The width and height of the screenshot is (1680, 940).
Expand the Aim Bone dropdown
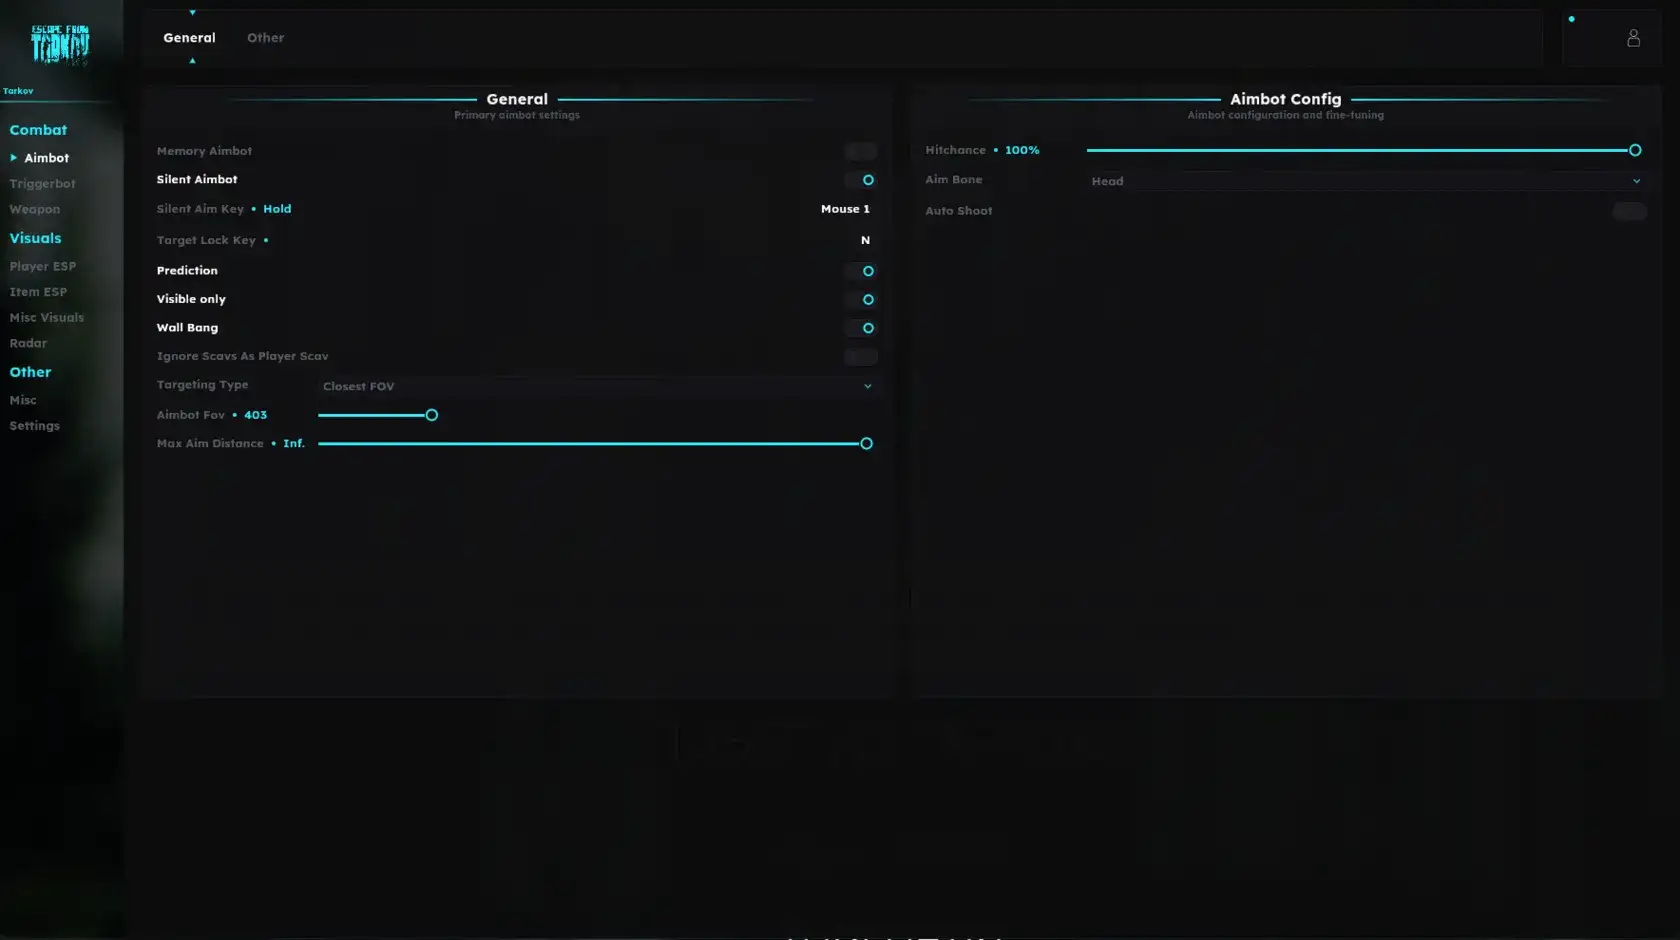pyautogui.click(x=1365, y=181)
